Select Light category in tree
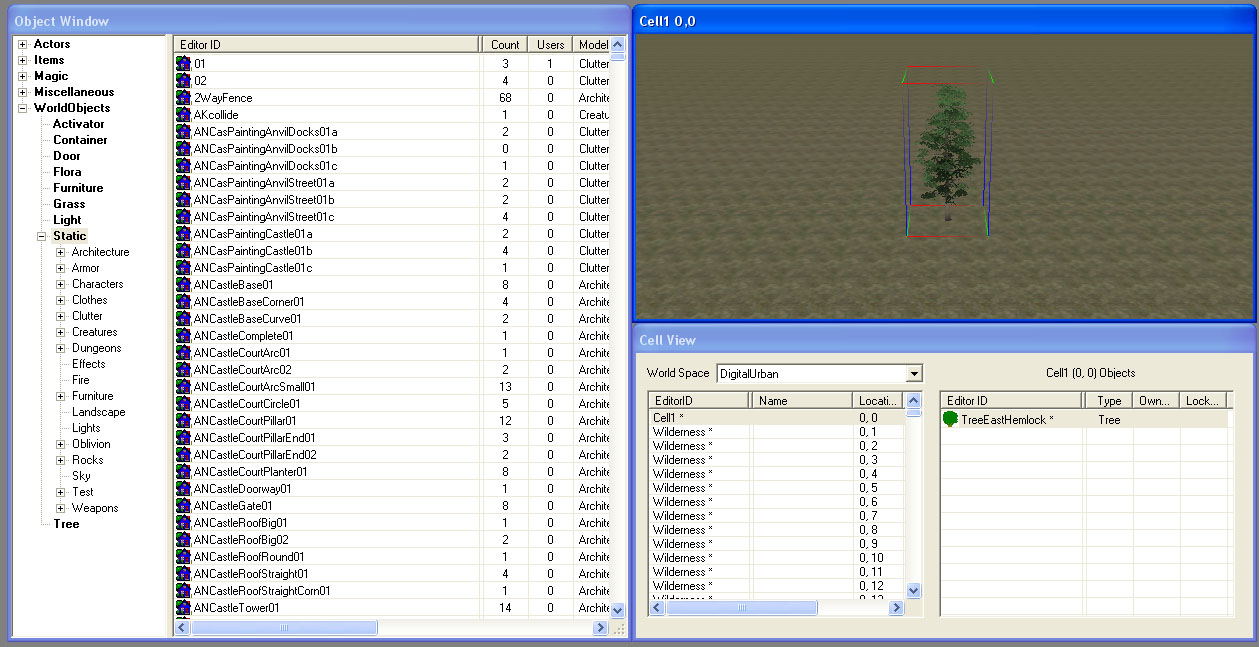The height and width of the screenshot is (647, 1259). point(67,220)
